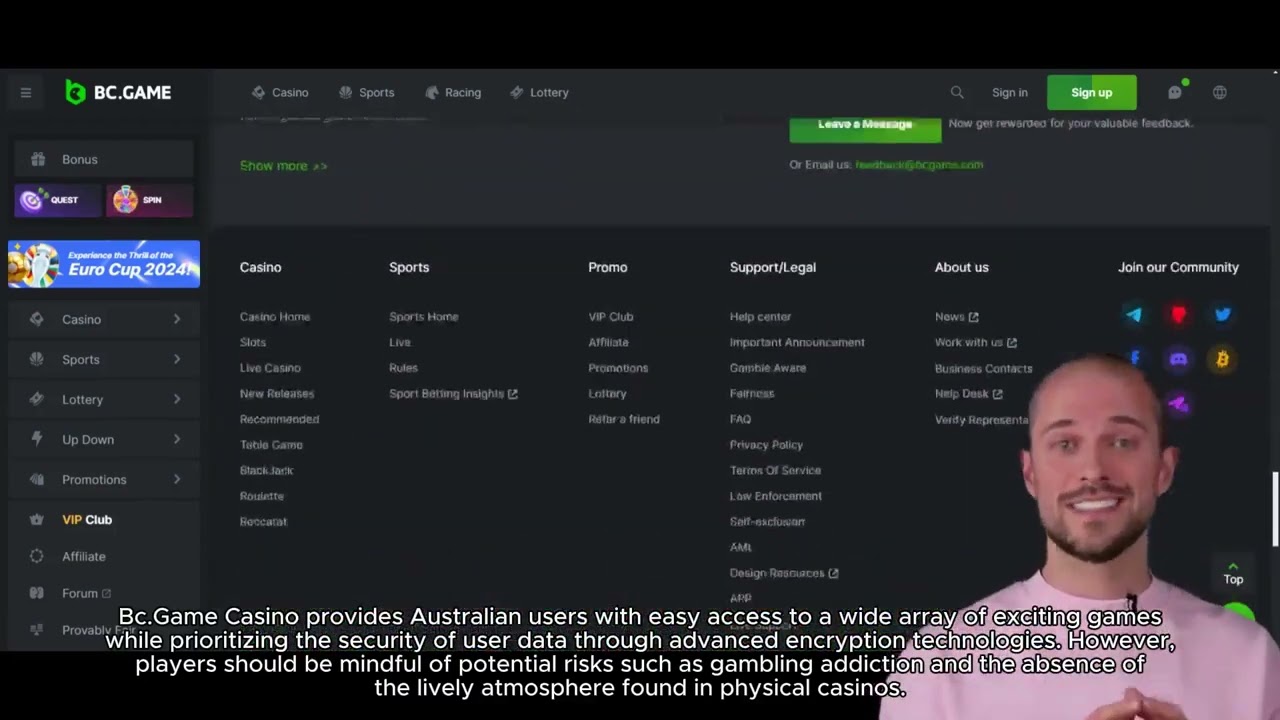Open the Sports Home footer link
The image size is (1280, 720).
click(x=424, y=317)
